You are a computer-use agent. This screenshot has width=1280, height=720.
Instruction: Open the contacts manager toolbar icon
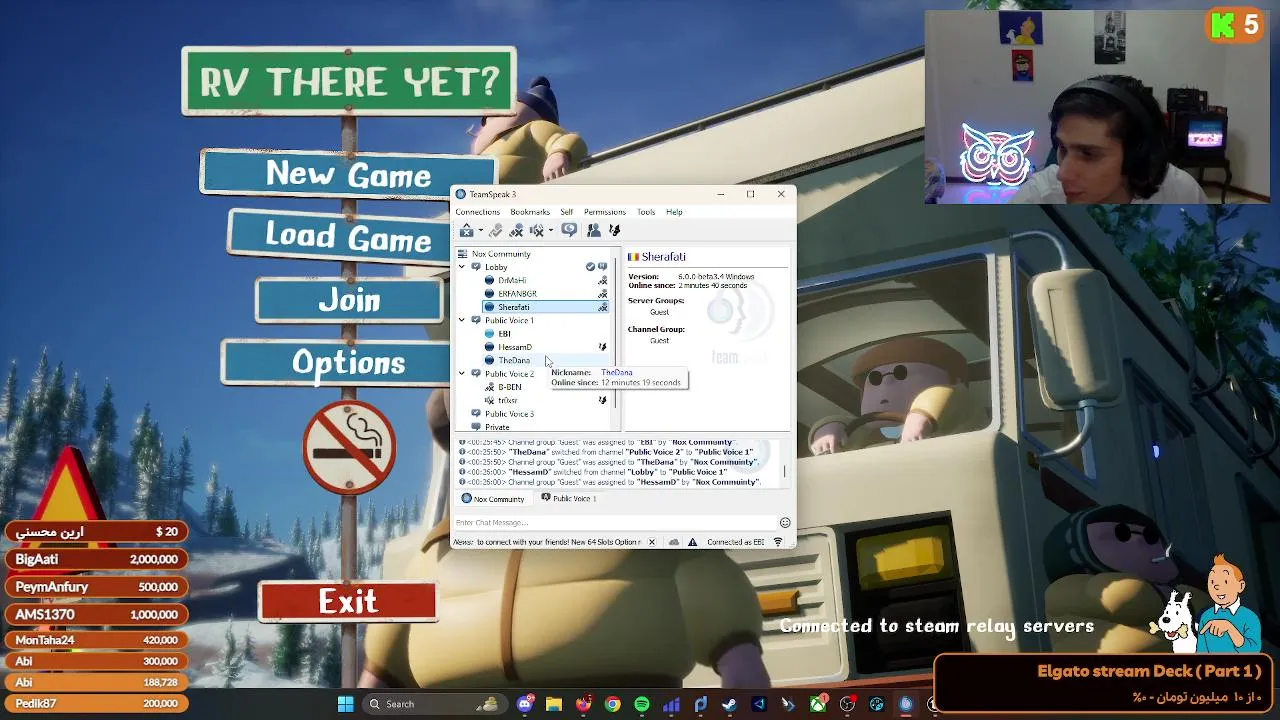(594, 231)
